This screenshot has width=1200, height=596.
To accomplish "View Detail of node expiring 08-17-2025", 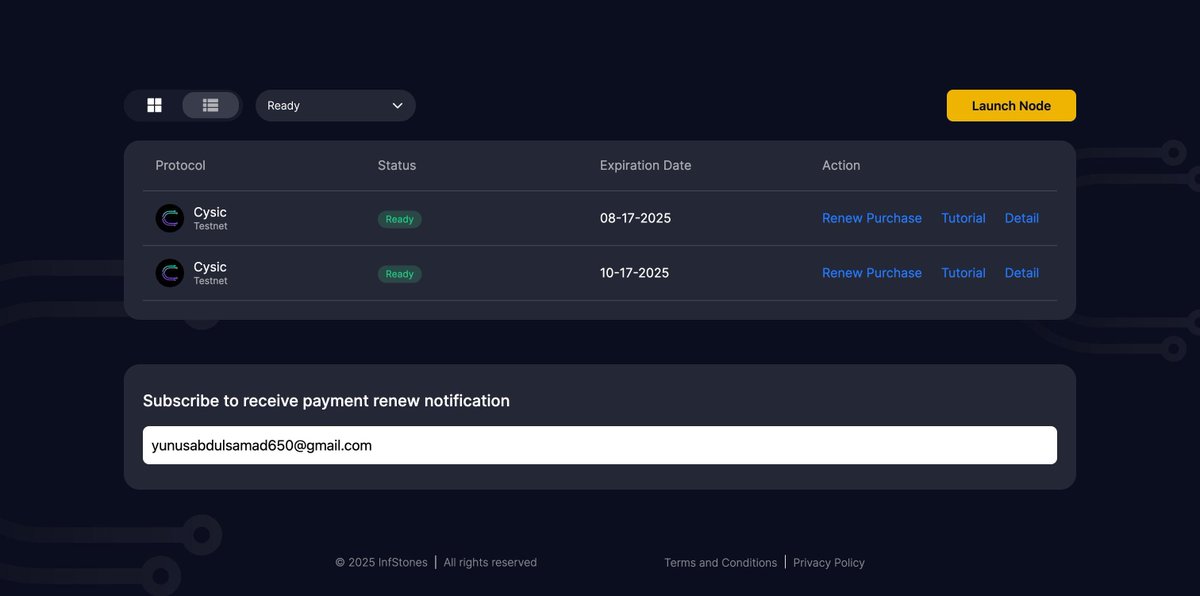I will 1022,218.
